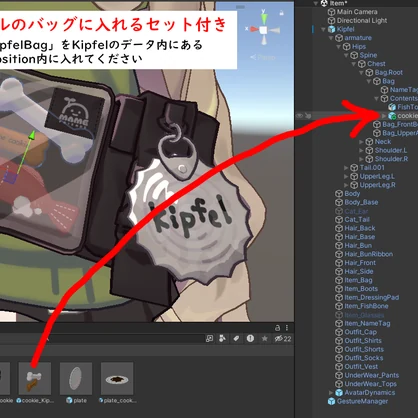
Task: Select Outfit_Shorts in the hierarchy
Action: point(364,349)
